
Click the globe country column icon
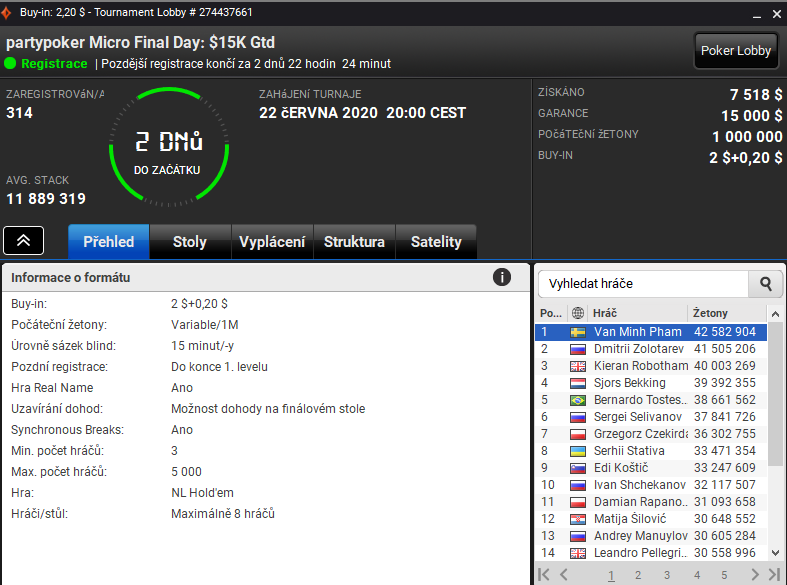(578, 313)
